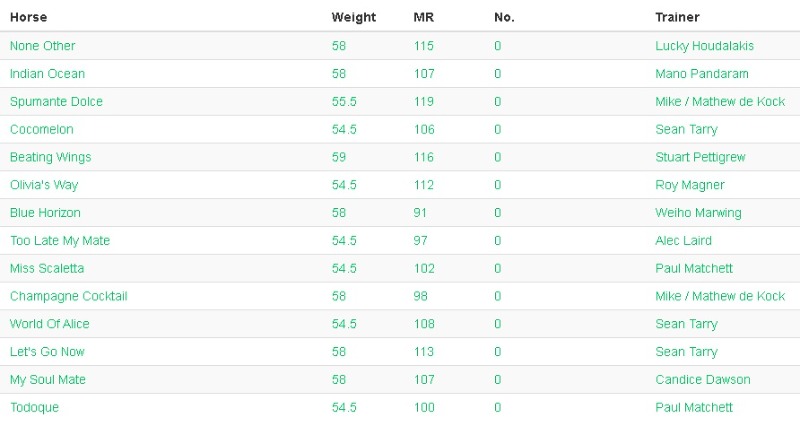Click the MR column header
This screenshot has height=437, width=800.
[x=423, y=17]
